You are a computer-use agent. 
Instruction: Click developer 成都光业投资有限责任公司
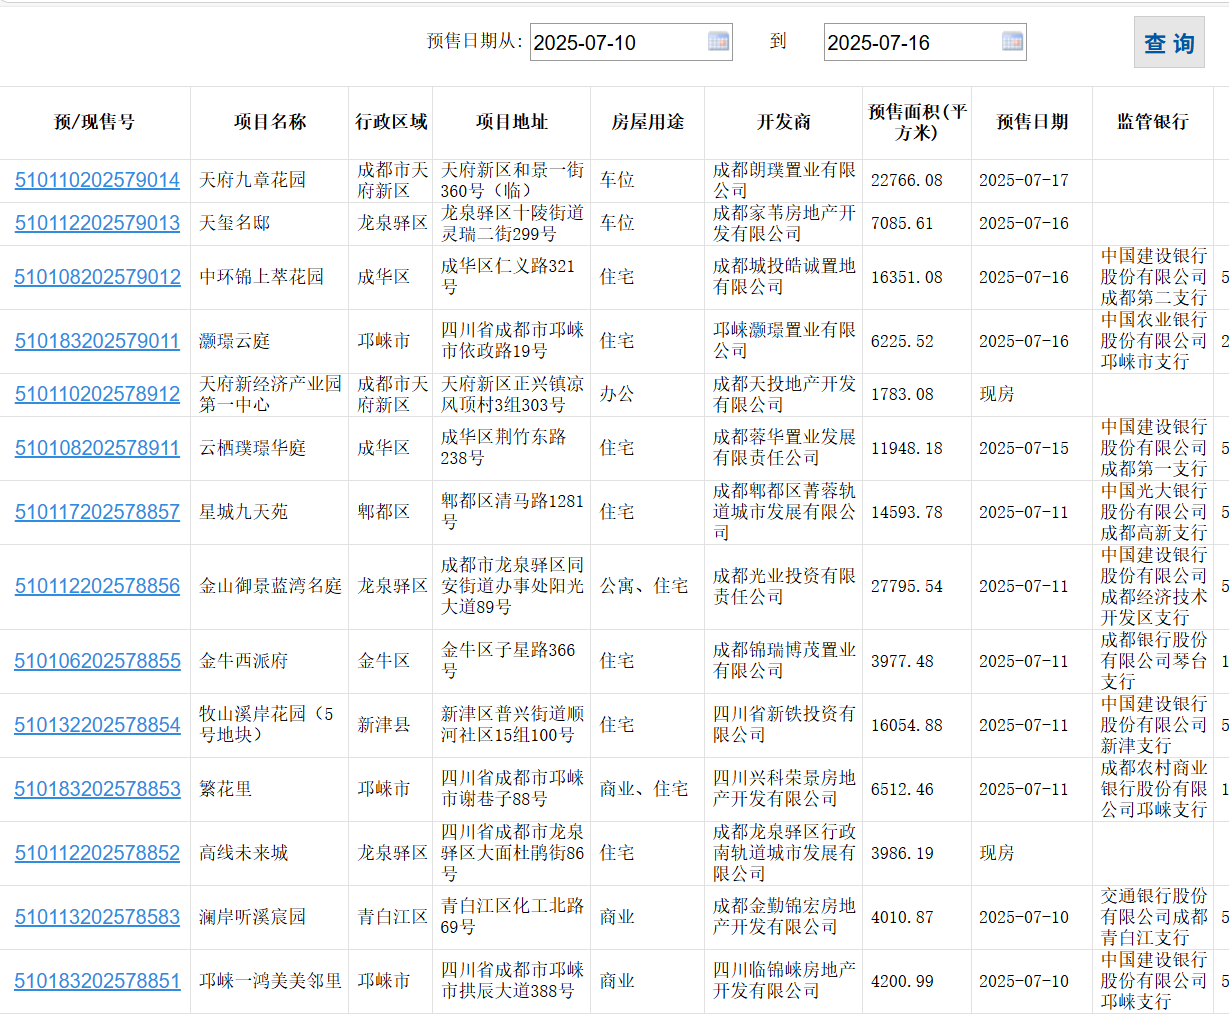(784, 586)
